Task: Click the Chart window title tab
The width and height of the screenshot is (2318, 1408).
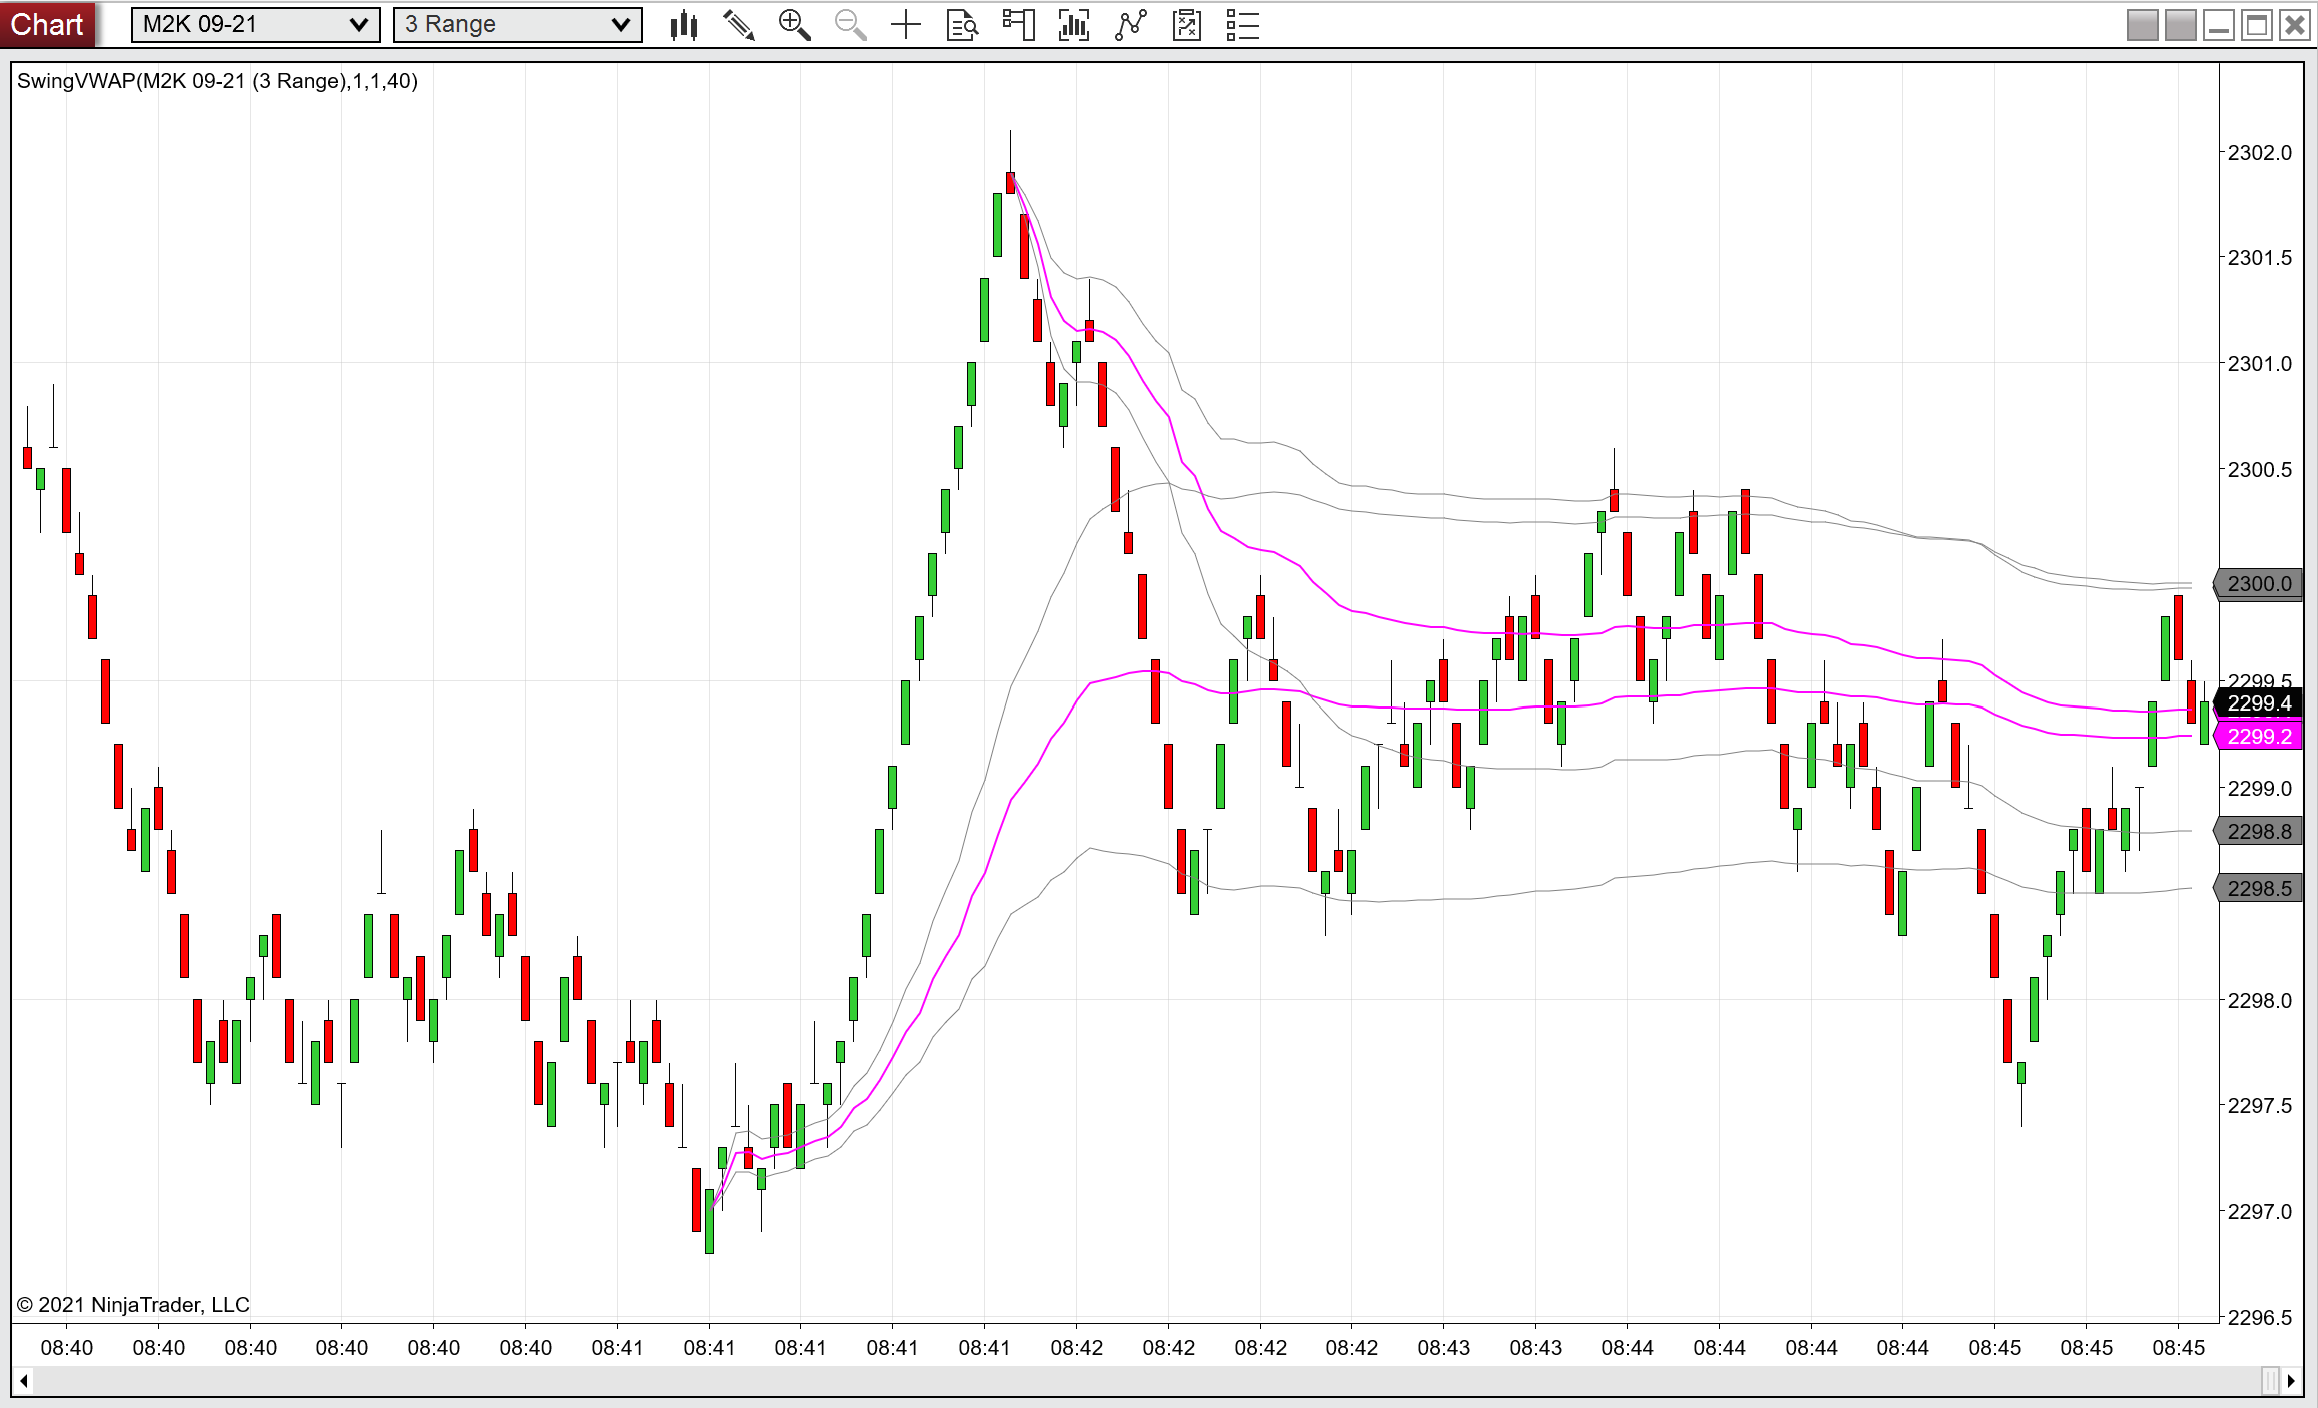Action: 47,24
